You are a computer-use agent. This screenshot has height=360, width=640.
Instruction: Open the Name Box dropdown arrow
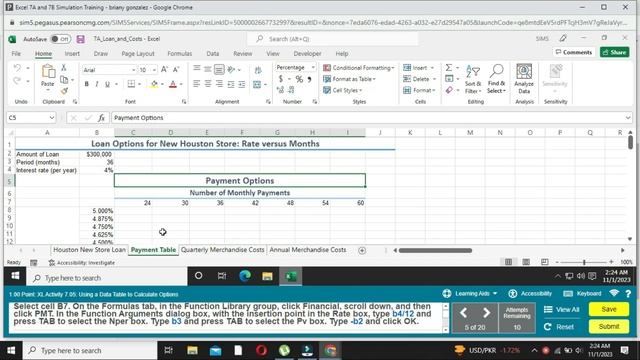click(52, 118)
